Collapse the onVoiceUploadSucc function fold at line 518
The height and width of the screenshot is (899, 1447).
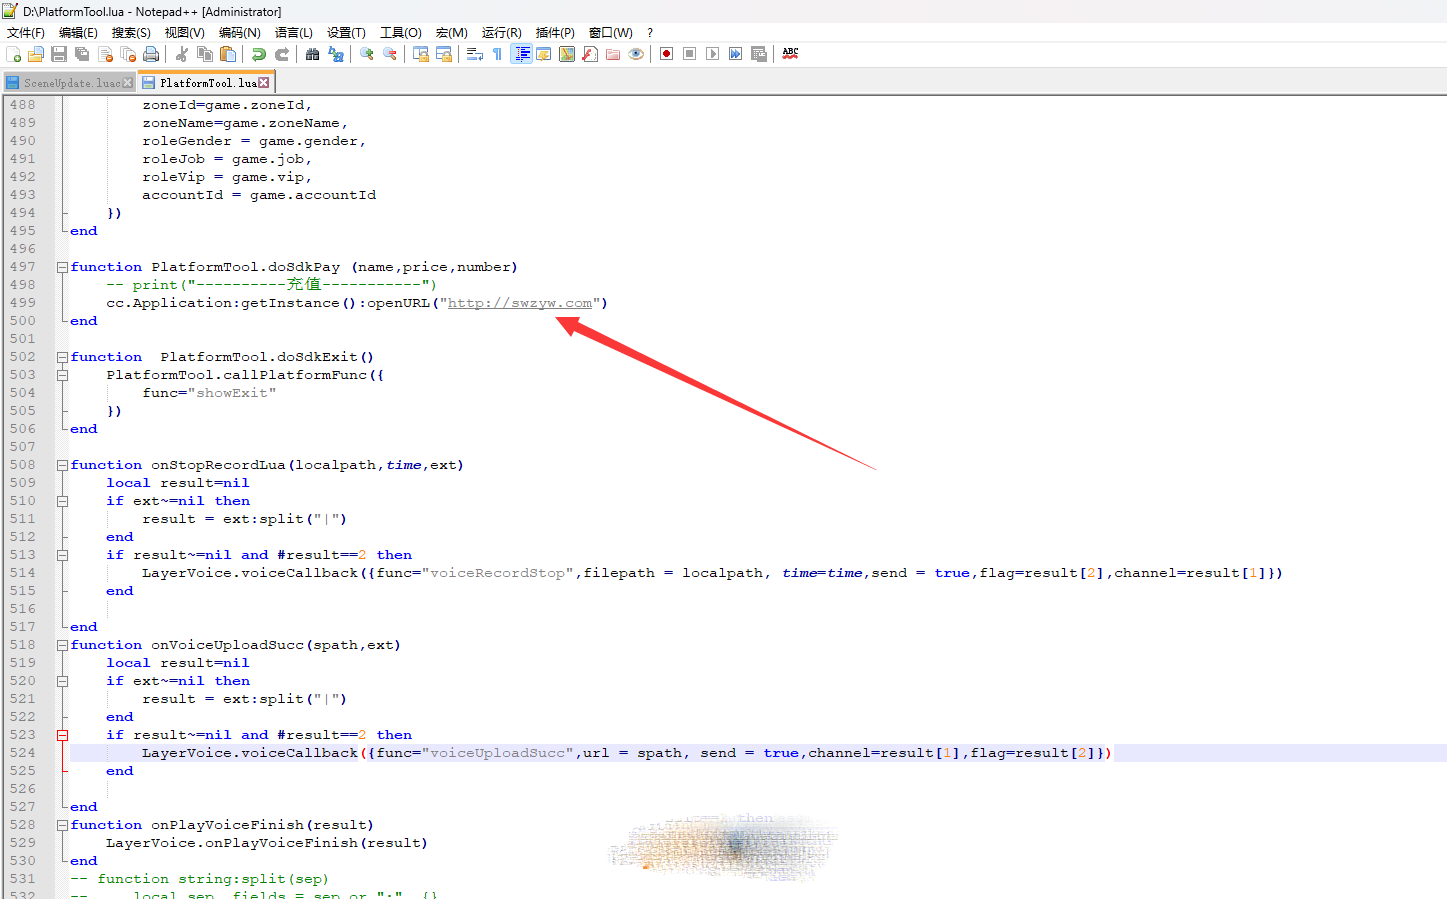pyautogui.click(x=62, y=645)
